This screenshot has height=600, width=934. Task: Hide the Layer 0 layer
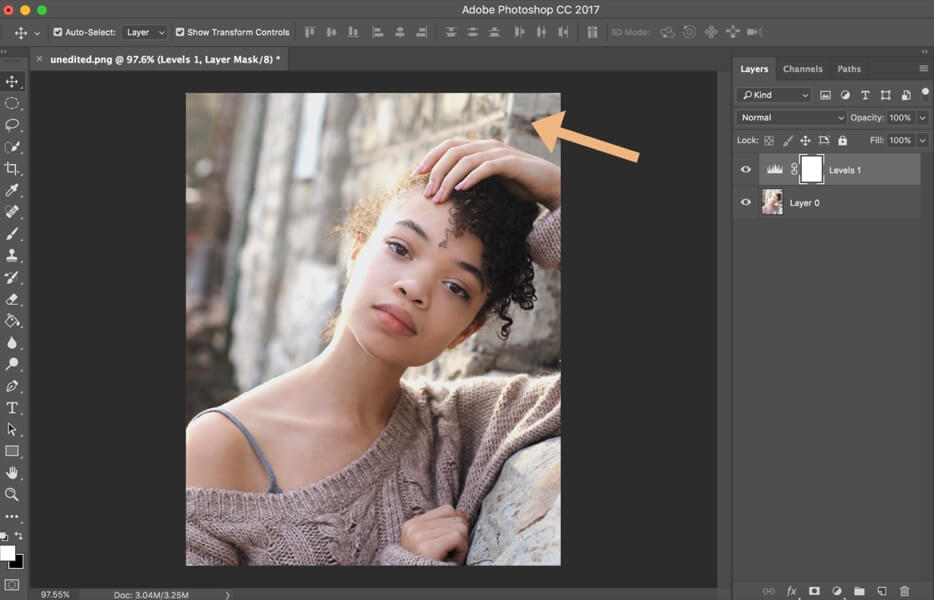[x=745, y=202]
